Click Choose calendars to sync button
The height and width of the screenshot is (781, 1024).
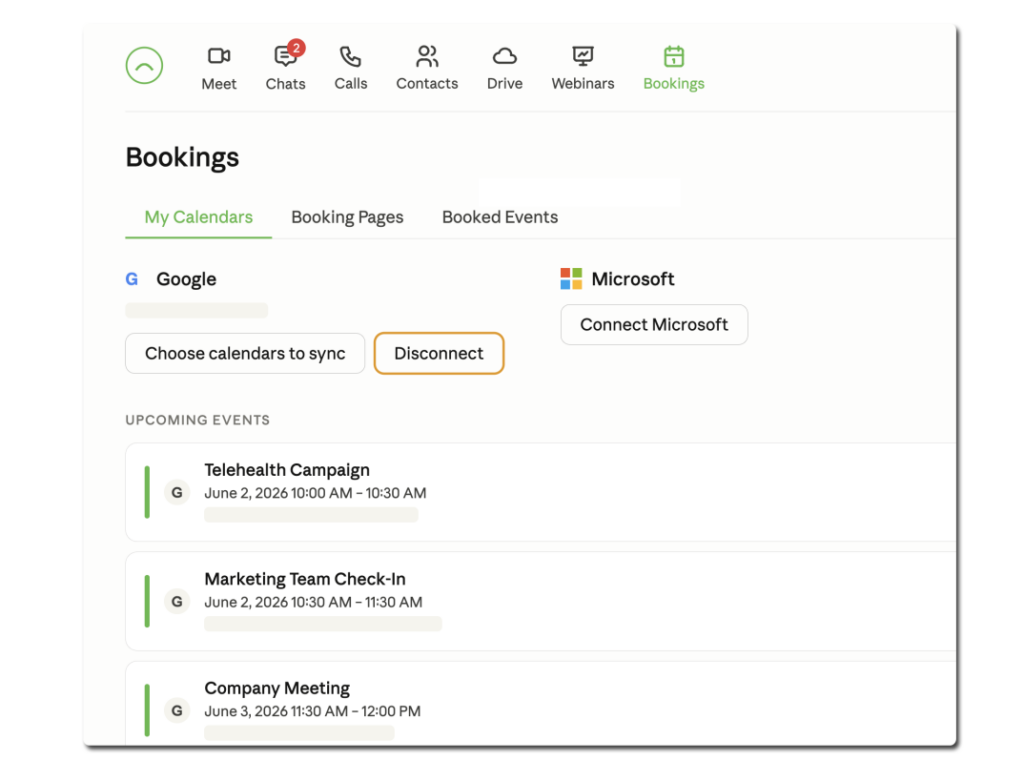245,353
